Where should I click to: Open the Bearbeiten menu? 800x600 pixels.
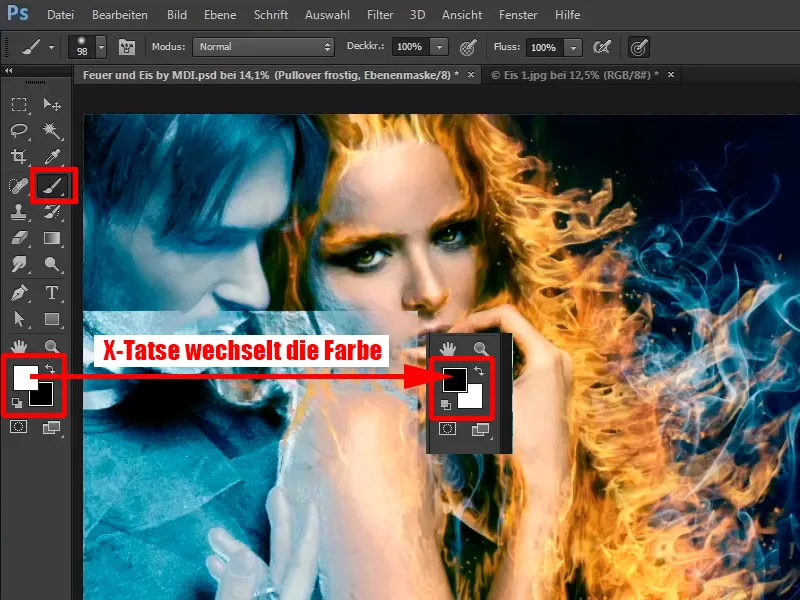pos(120,15)
